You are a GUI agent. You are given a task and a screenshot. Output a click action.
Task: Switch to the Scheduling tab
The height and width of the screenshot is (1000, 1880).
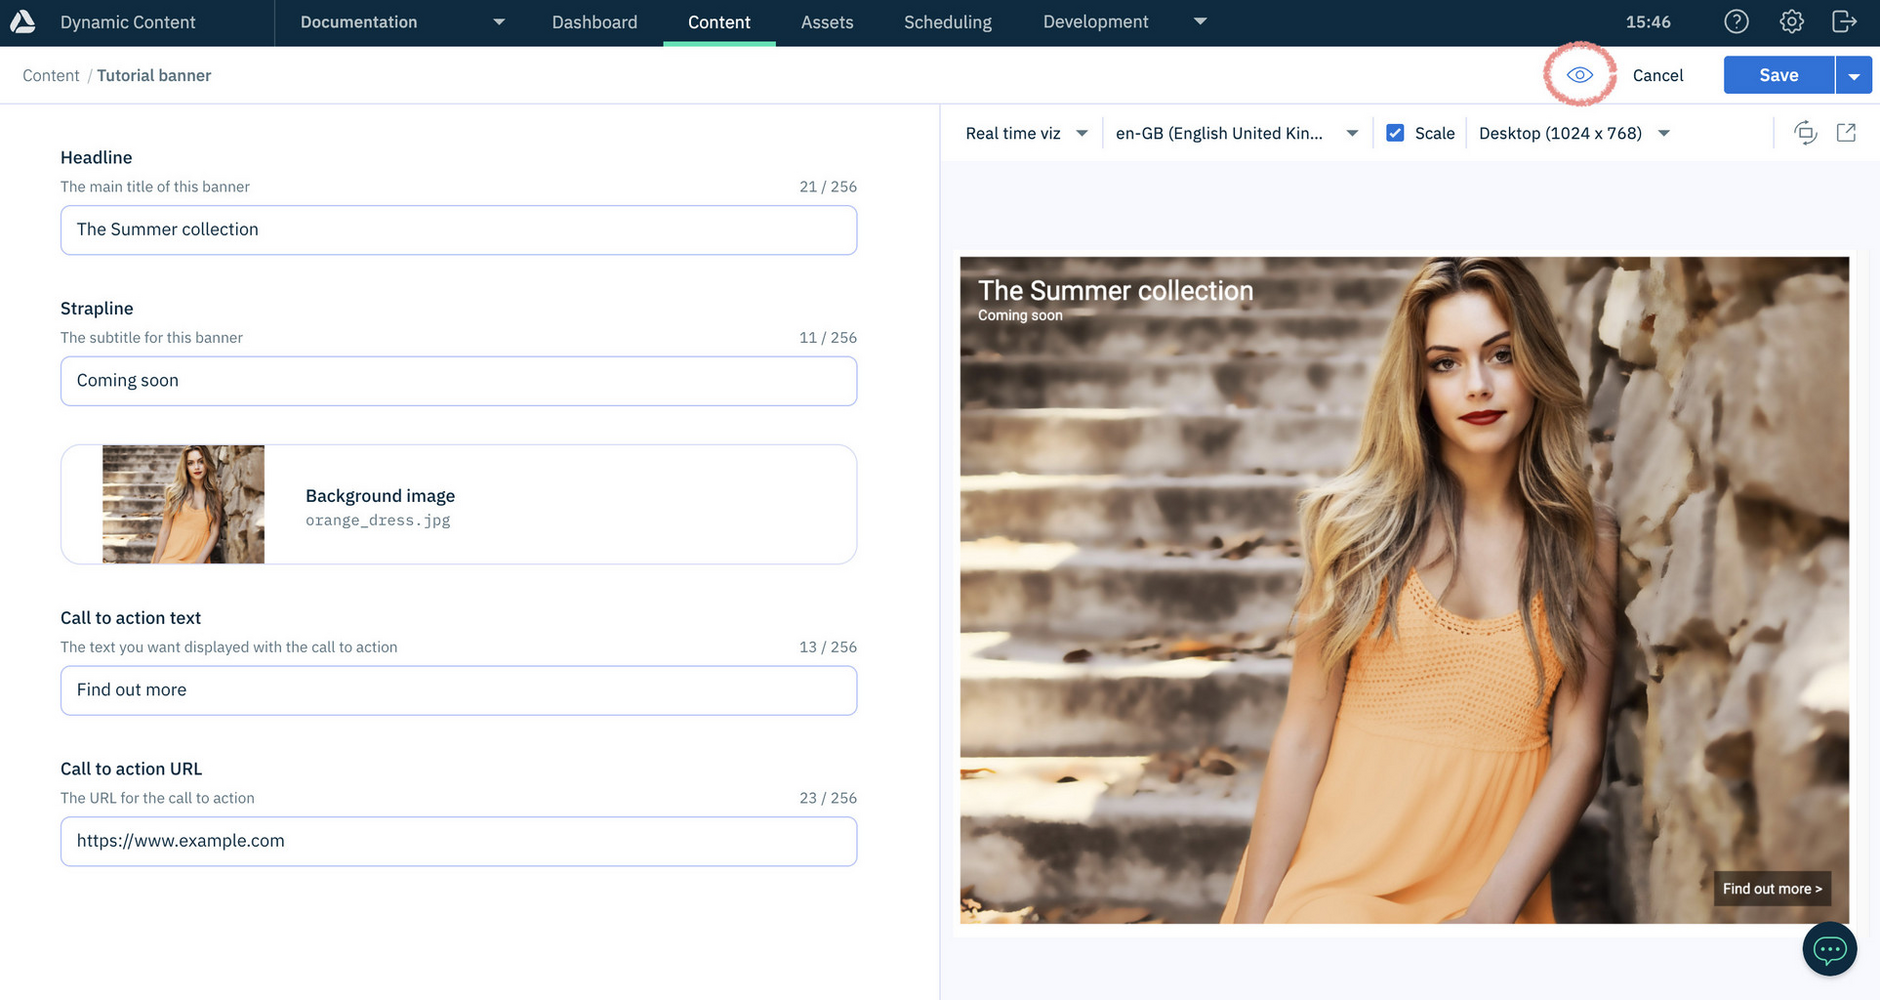947,22
